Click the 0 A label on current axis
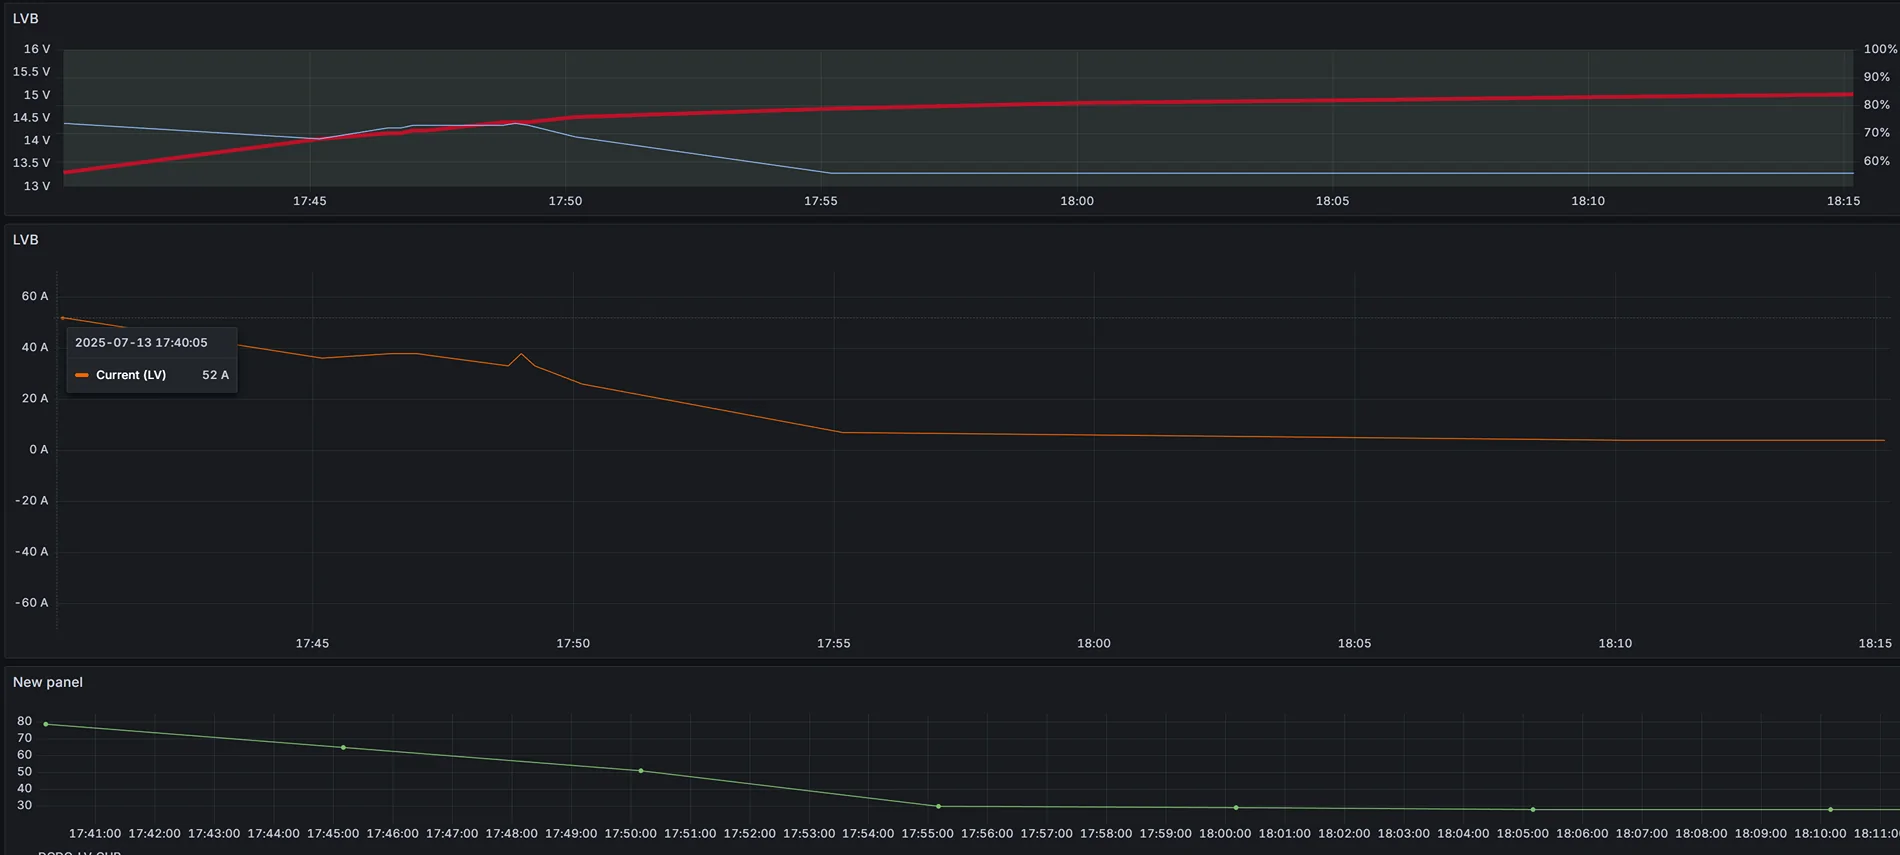 (38, 449)
